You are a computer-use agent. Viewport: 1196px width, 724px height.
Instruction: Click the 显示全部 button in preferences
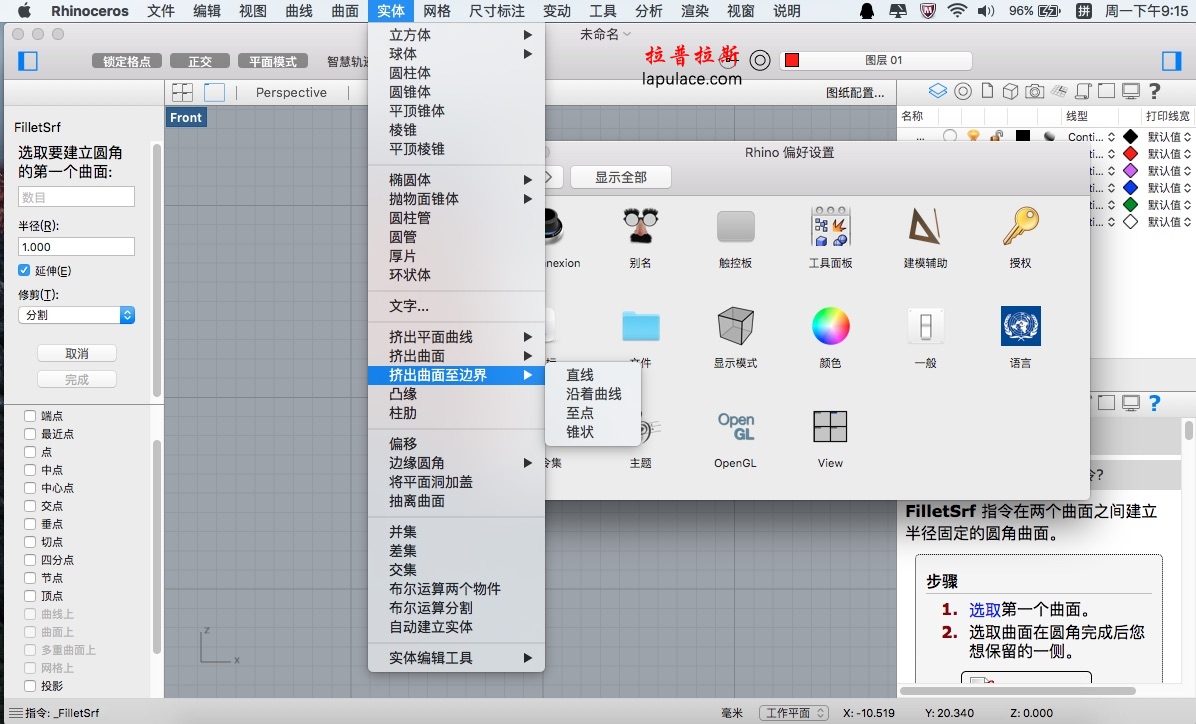(621, 177)
